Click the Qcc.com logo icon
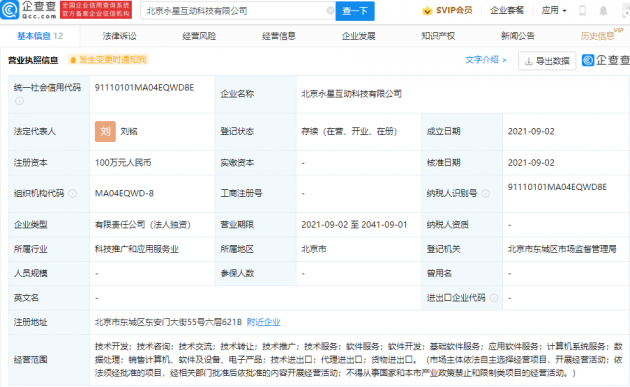The image size is (630, 387). 10,10
